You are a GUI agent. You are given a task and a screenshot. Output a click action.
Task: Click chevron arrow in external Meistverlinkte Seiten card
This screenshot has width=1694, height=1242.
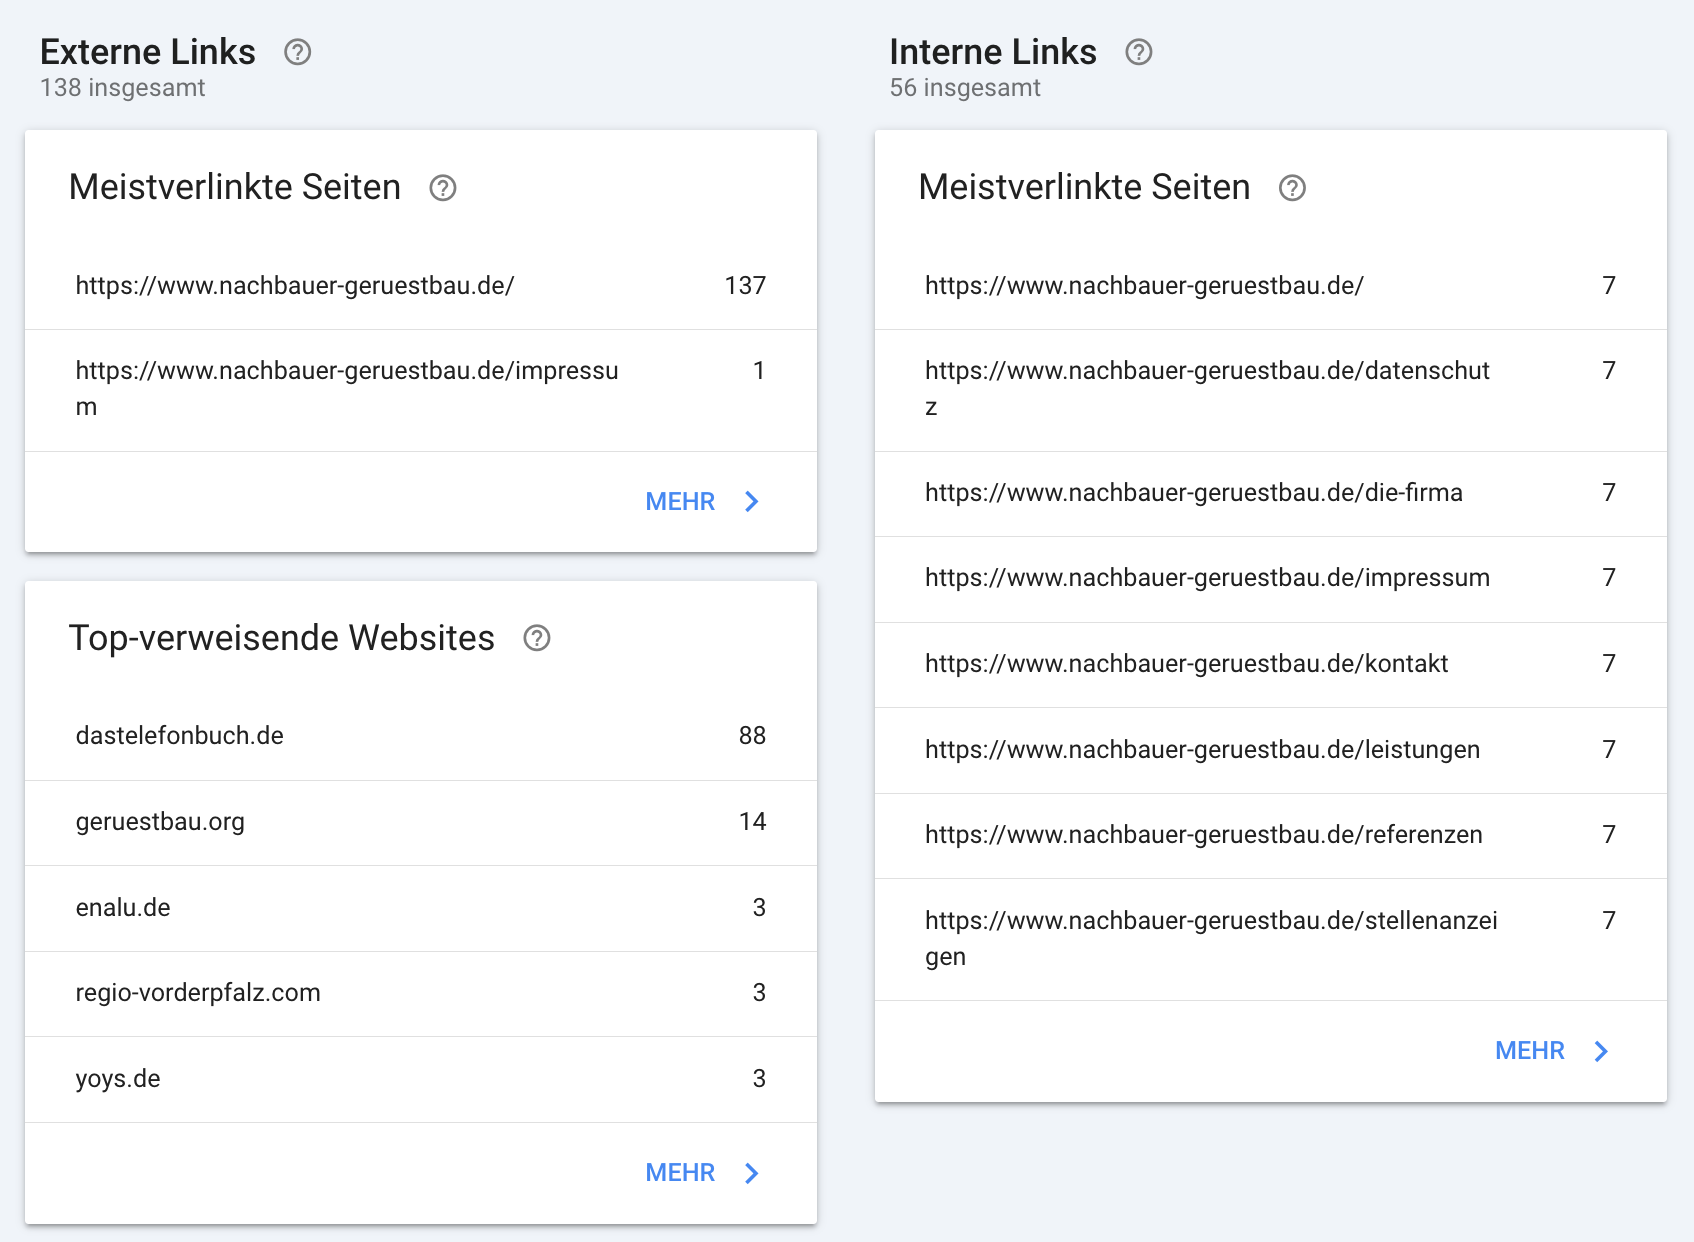click(752, 502)
